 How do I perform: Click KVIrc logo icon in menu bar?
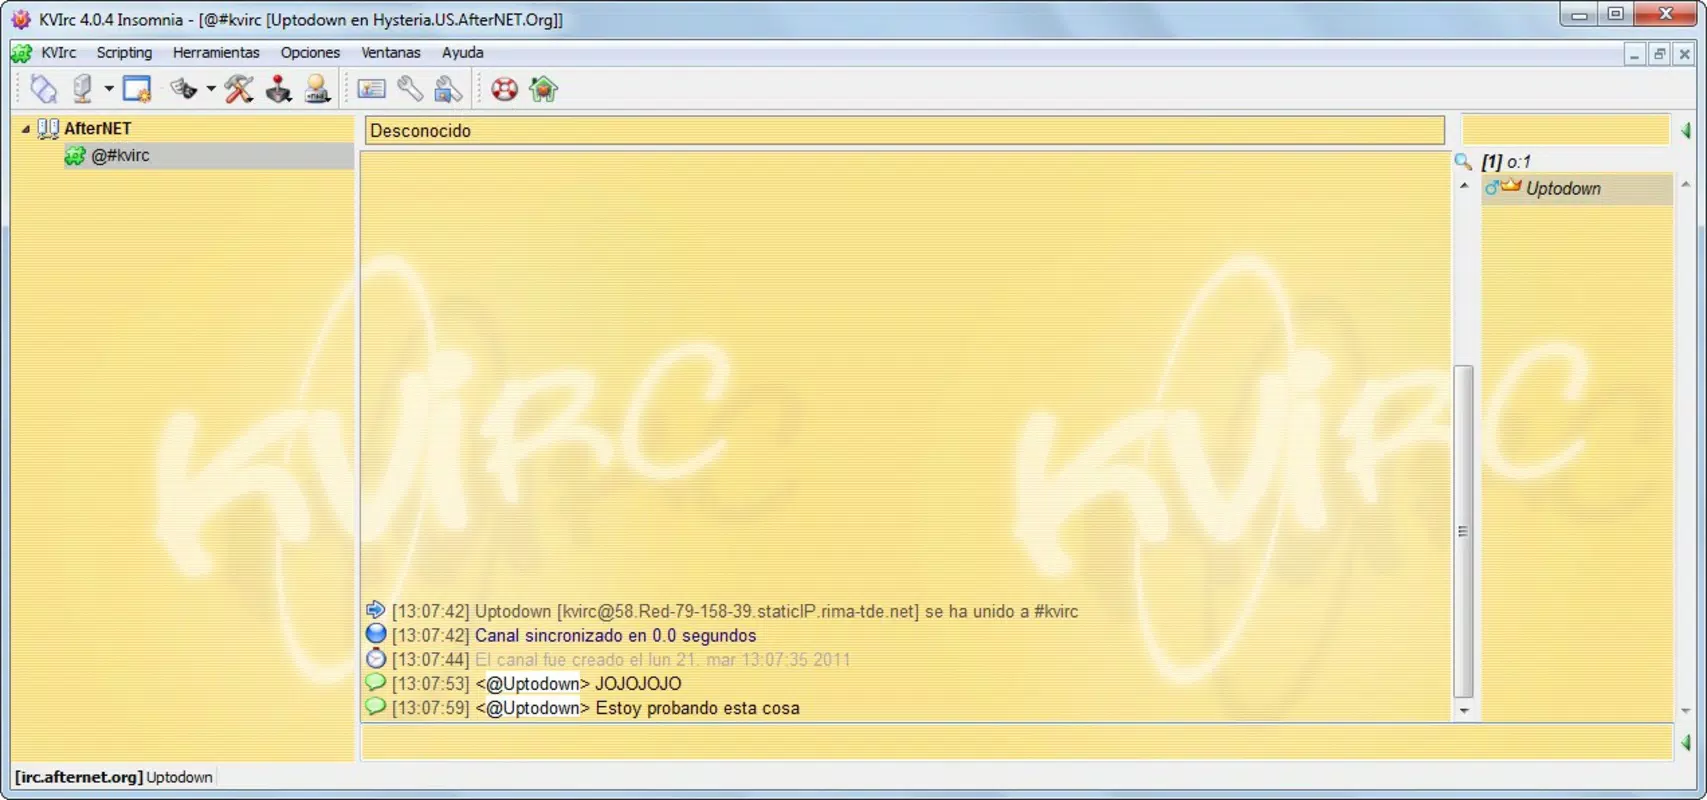coord(21,52)
